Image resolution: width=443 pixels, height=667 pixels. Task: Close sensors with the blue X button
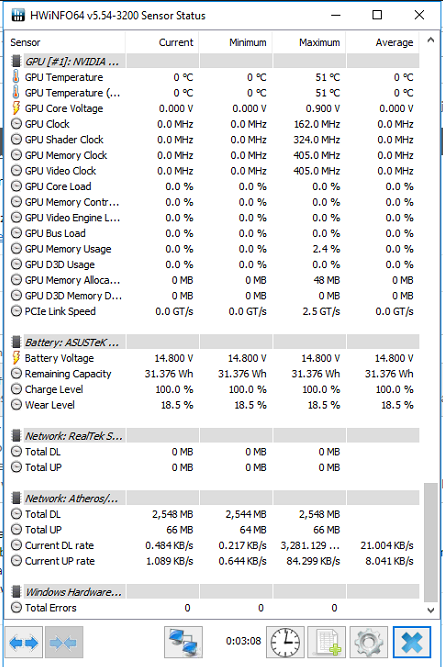pyautogui.click(x=412, y=642)
